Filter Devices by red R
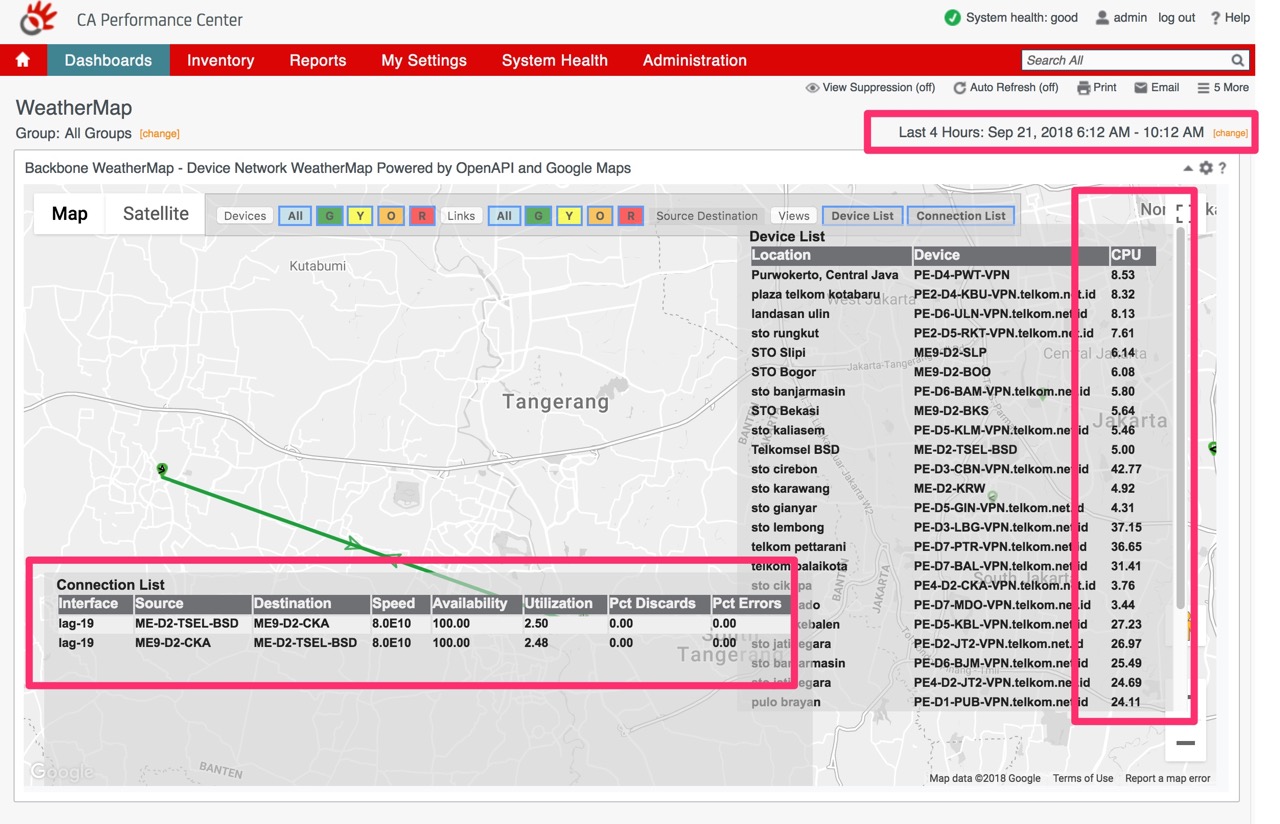 422,216
